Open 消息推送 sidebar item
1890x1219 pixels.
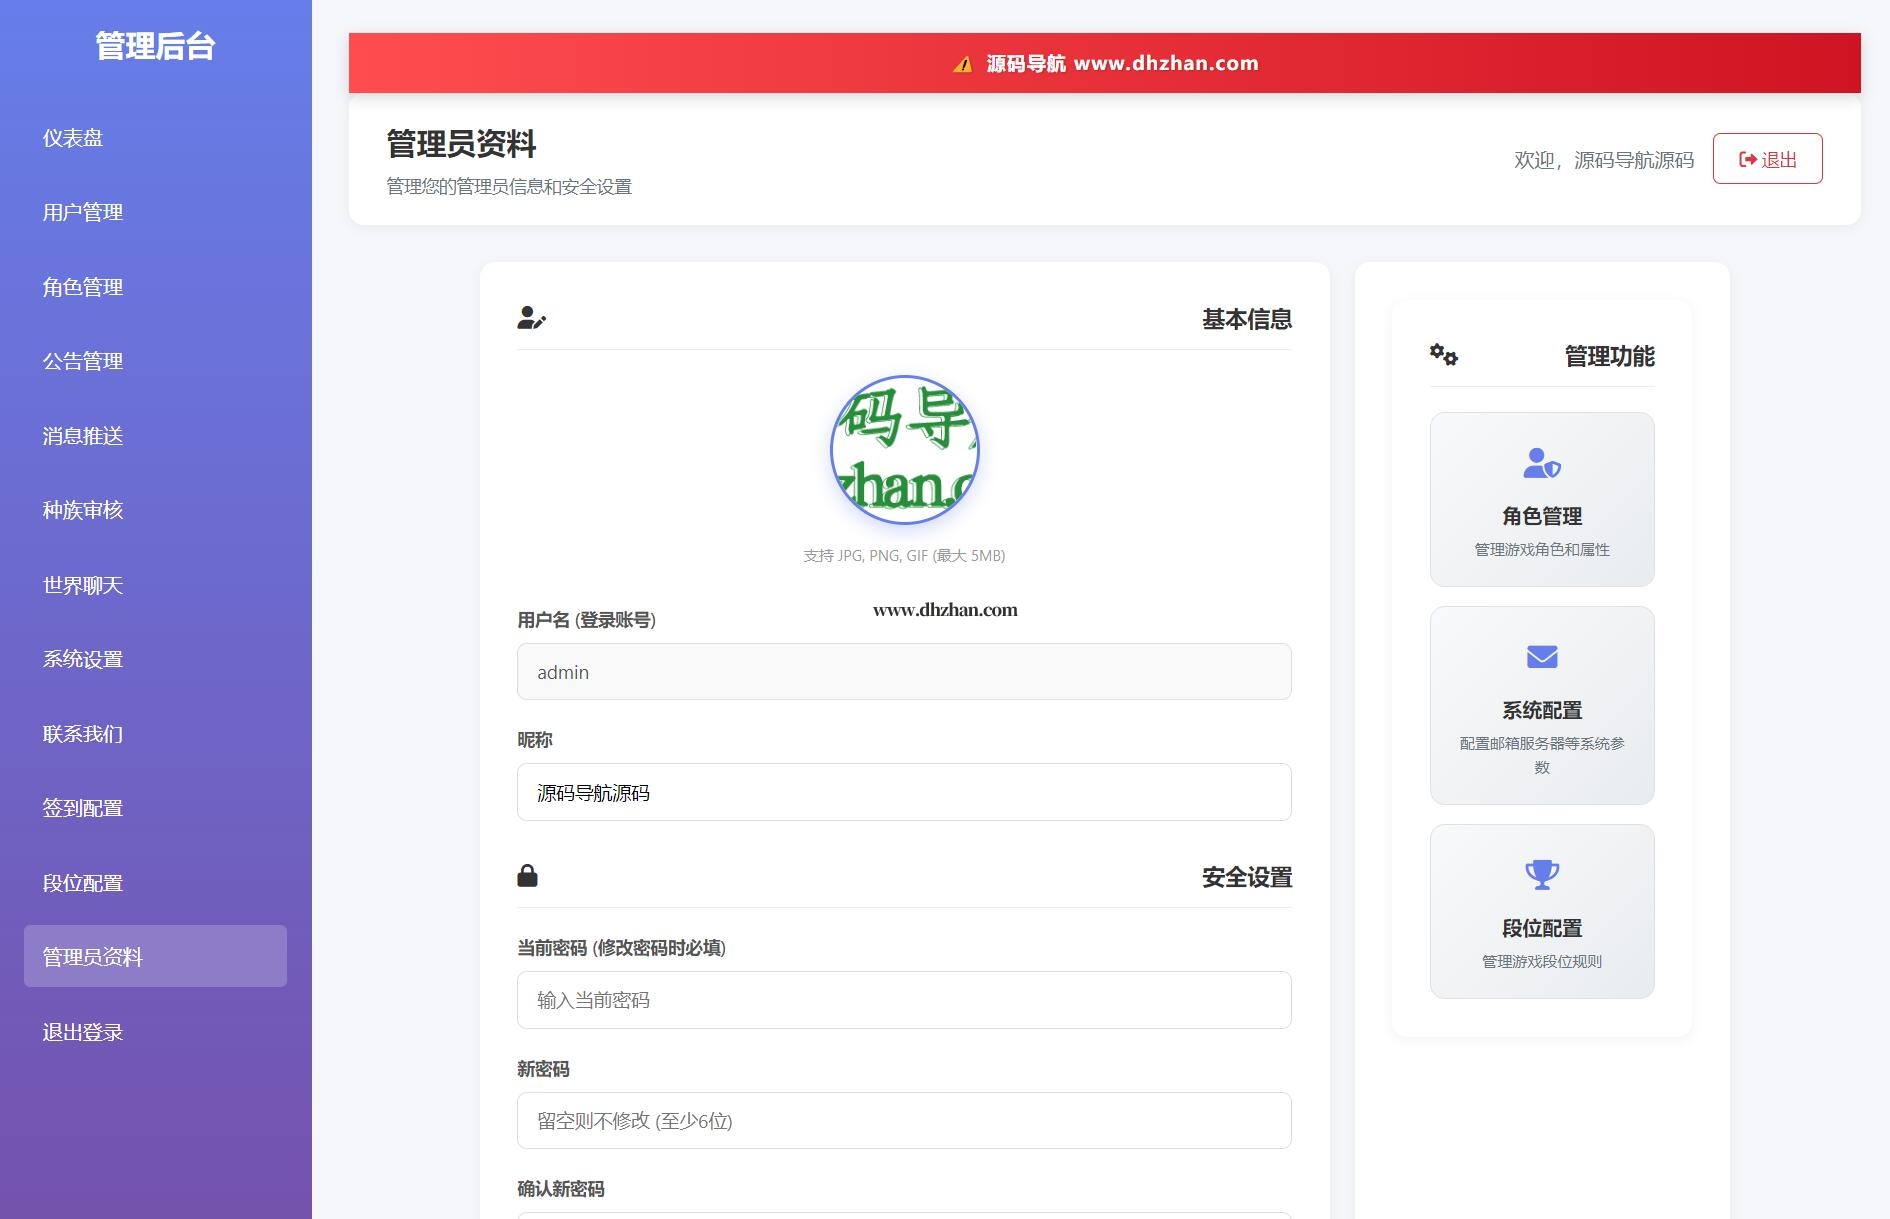(83, 436)
